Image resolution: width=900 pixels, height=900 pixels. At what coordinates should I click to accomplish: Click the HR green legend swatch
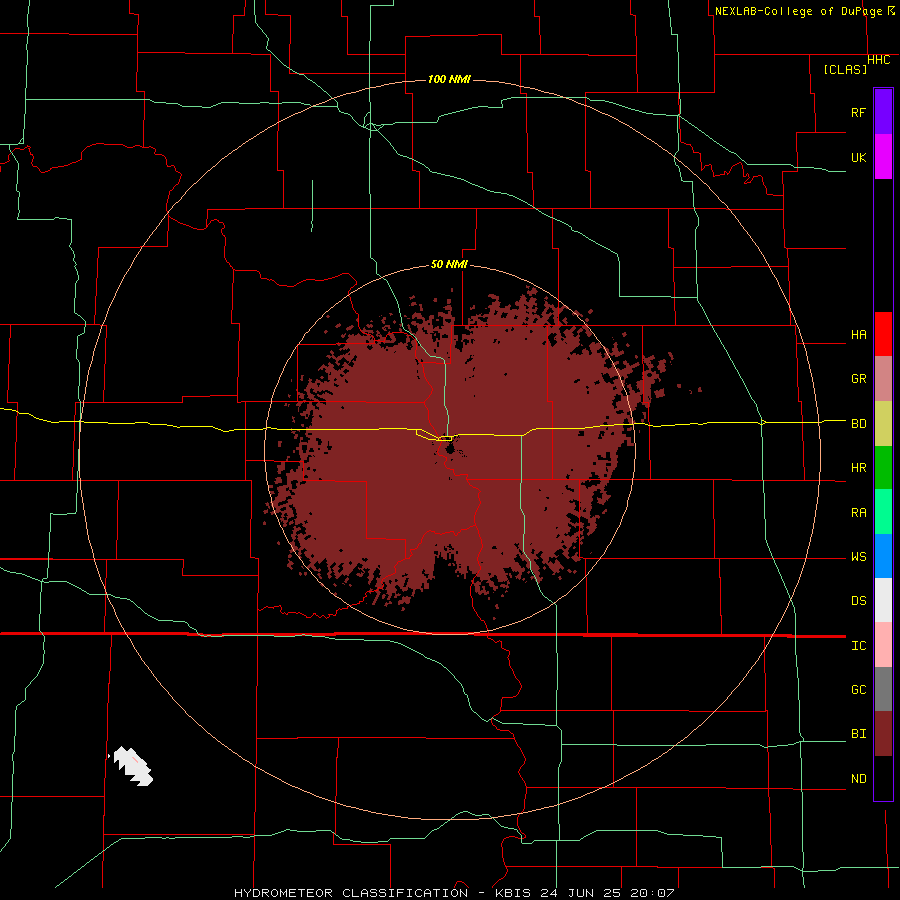[x=883, y=468]
